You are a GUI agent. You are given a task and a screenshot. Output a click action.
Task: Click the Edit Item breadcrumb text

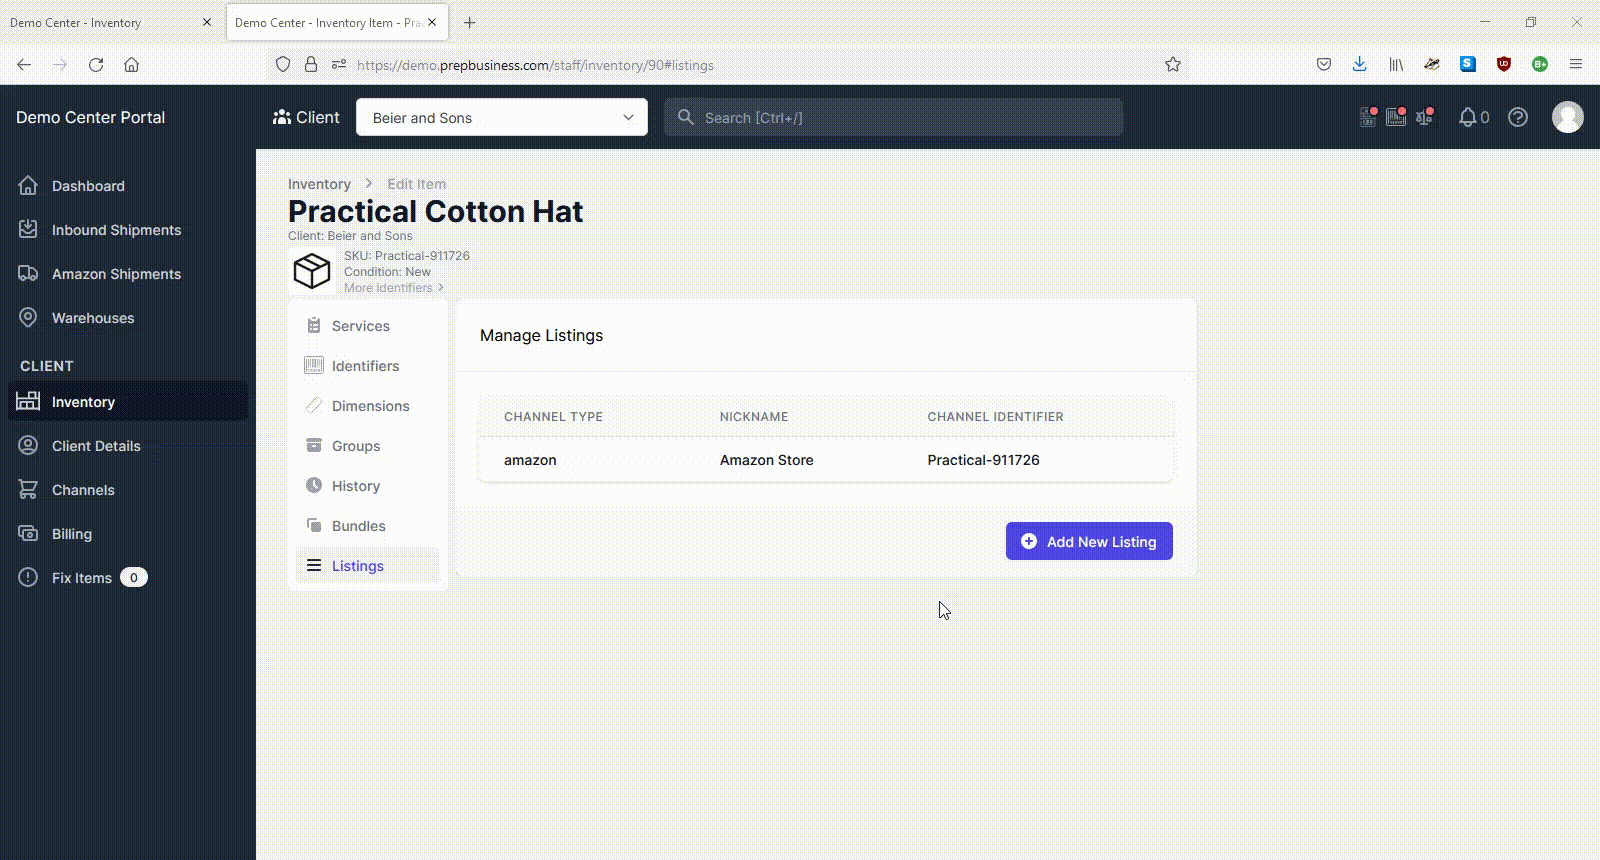coord(416,184)
